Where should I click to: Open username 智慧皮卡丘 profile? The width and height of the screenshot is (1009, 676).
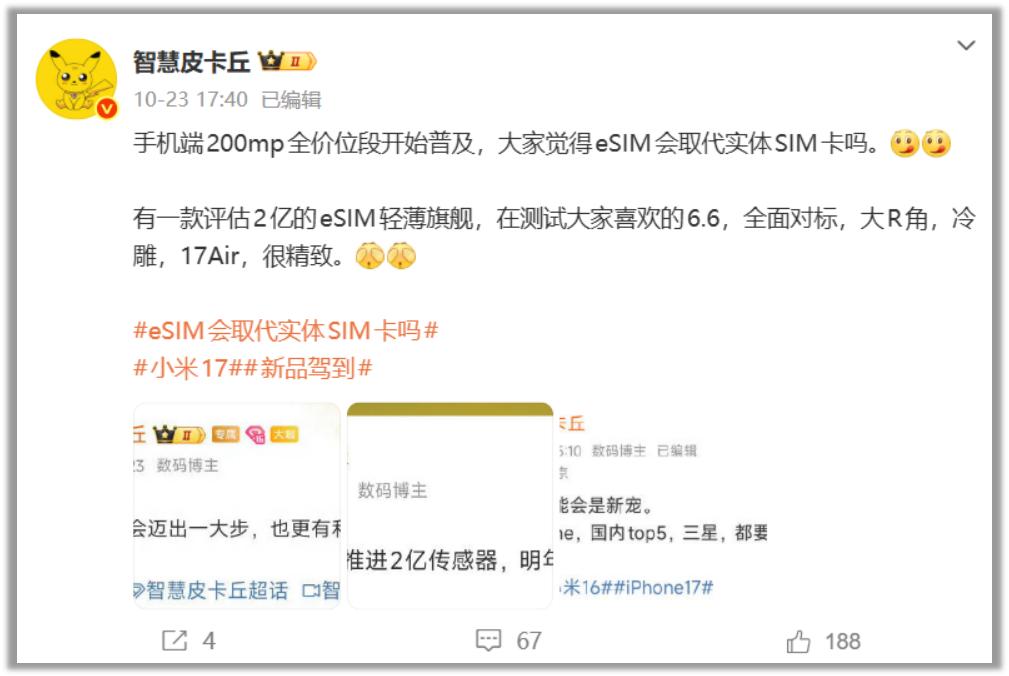coord(192,62)
